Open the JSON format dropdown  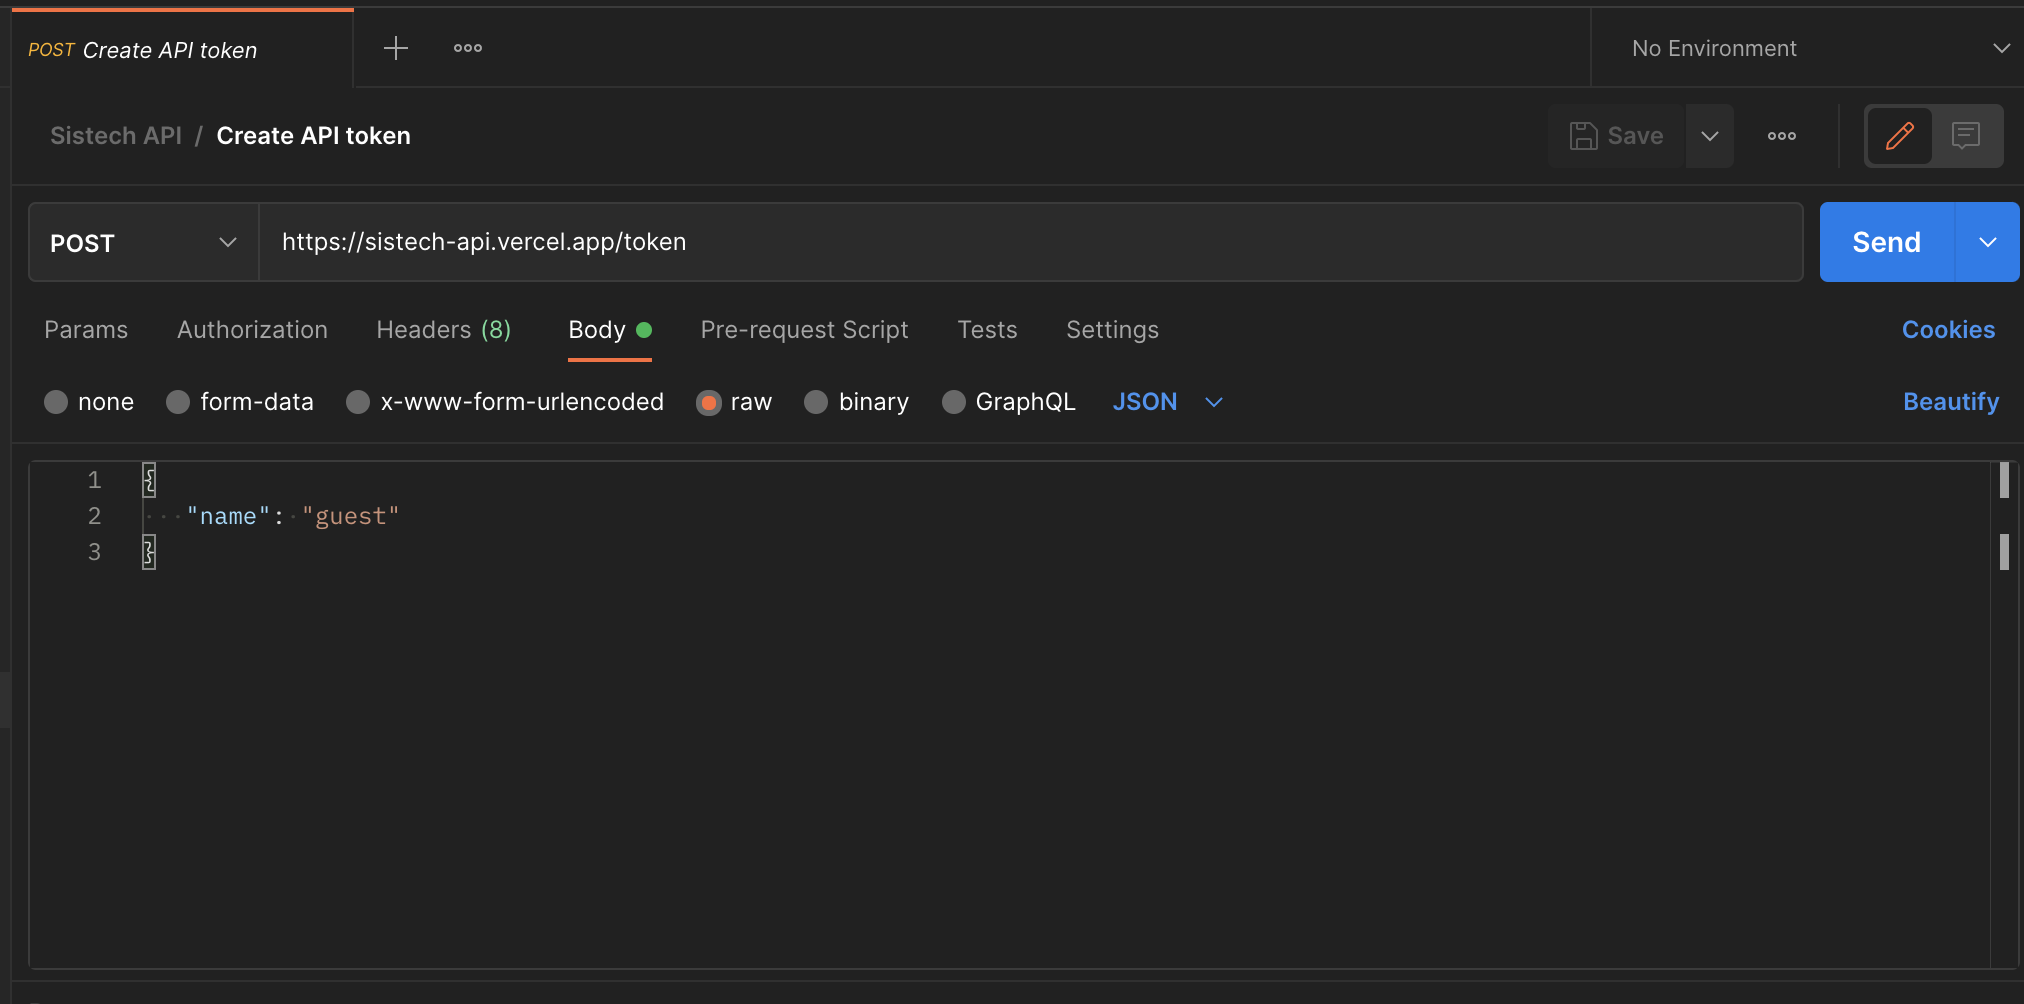click(x=1167, y=402)
